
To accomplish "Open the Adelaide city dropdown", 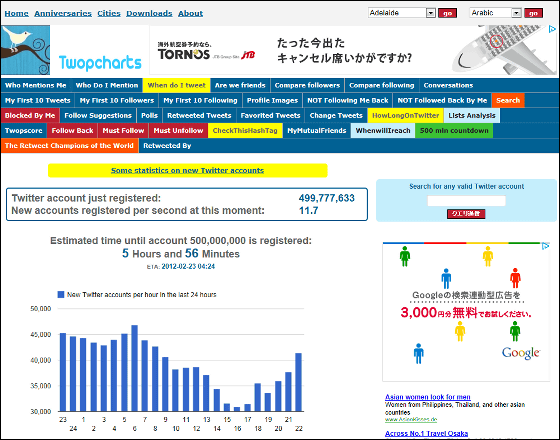I will [402, 13].
